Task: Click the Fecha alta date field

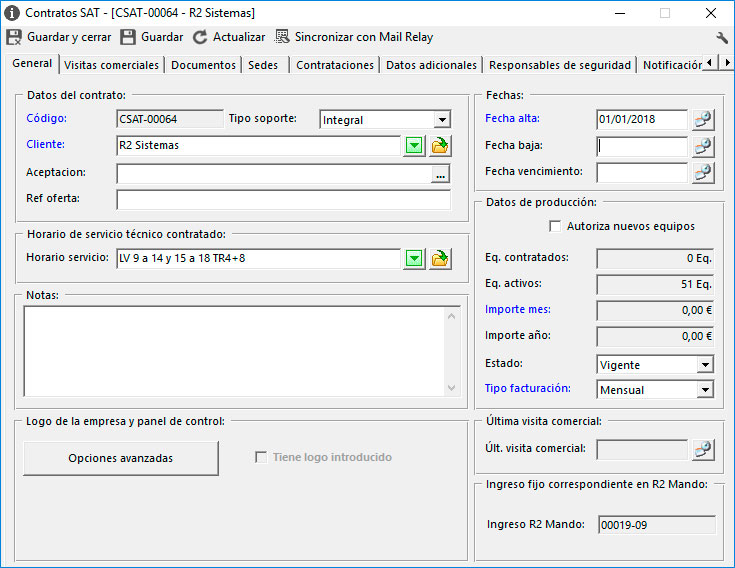Action: tap(642, 120)
